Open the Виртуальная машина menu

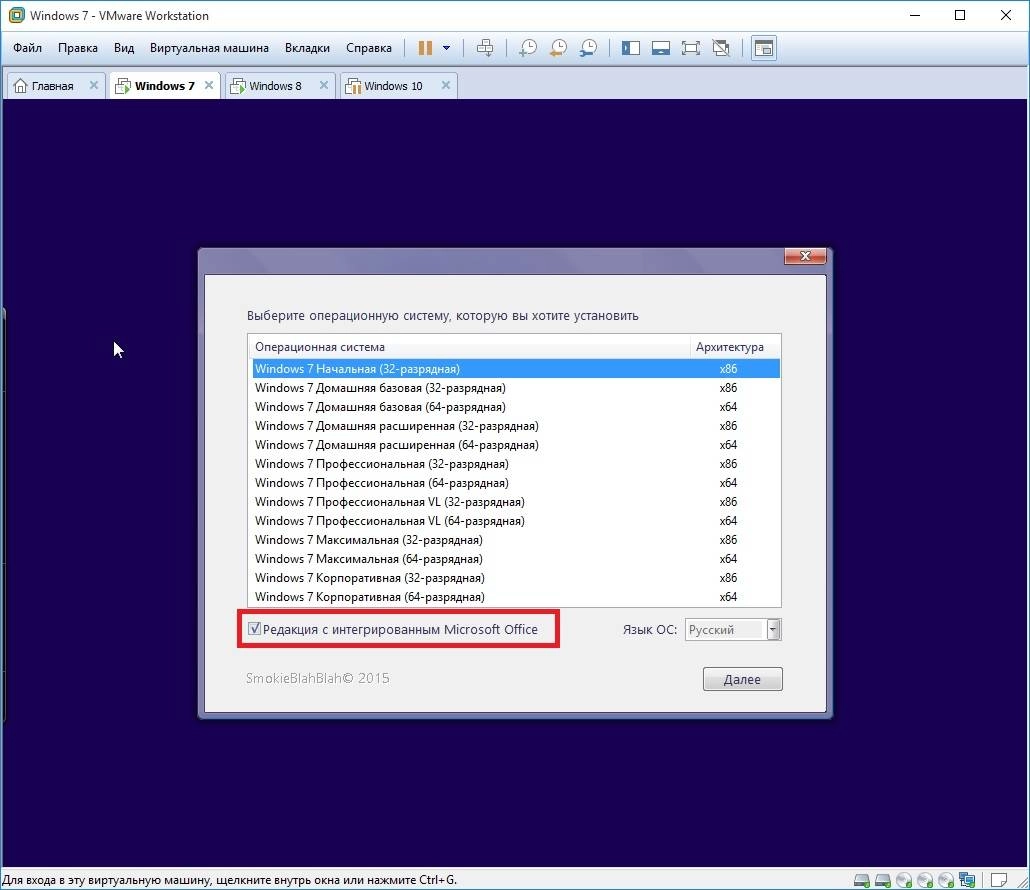(209, 48)
